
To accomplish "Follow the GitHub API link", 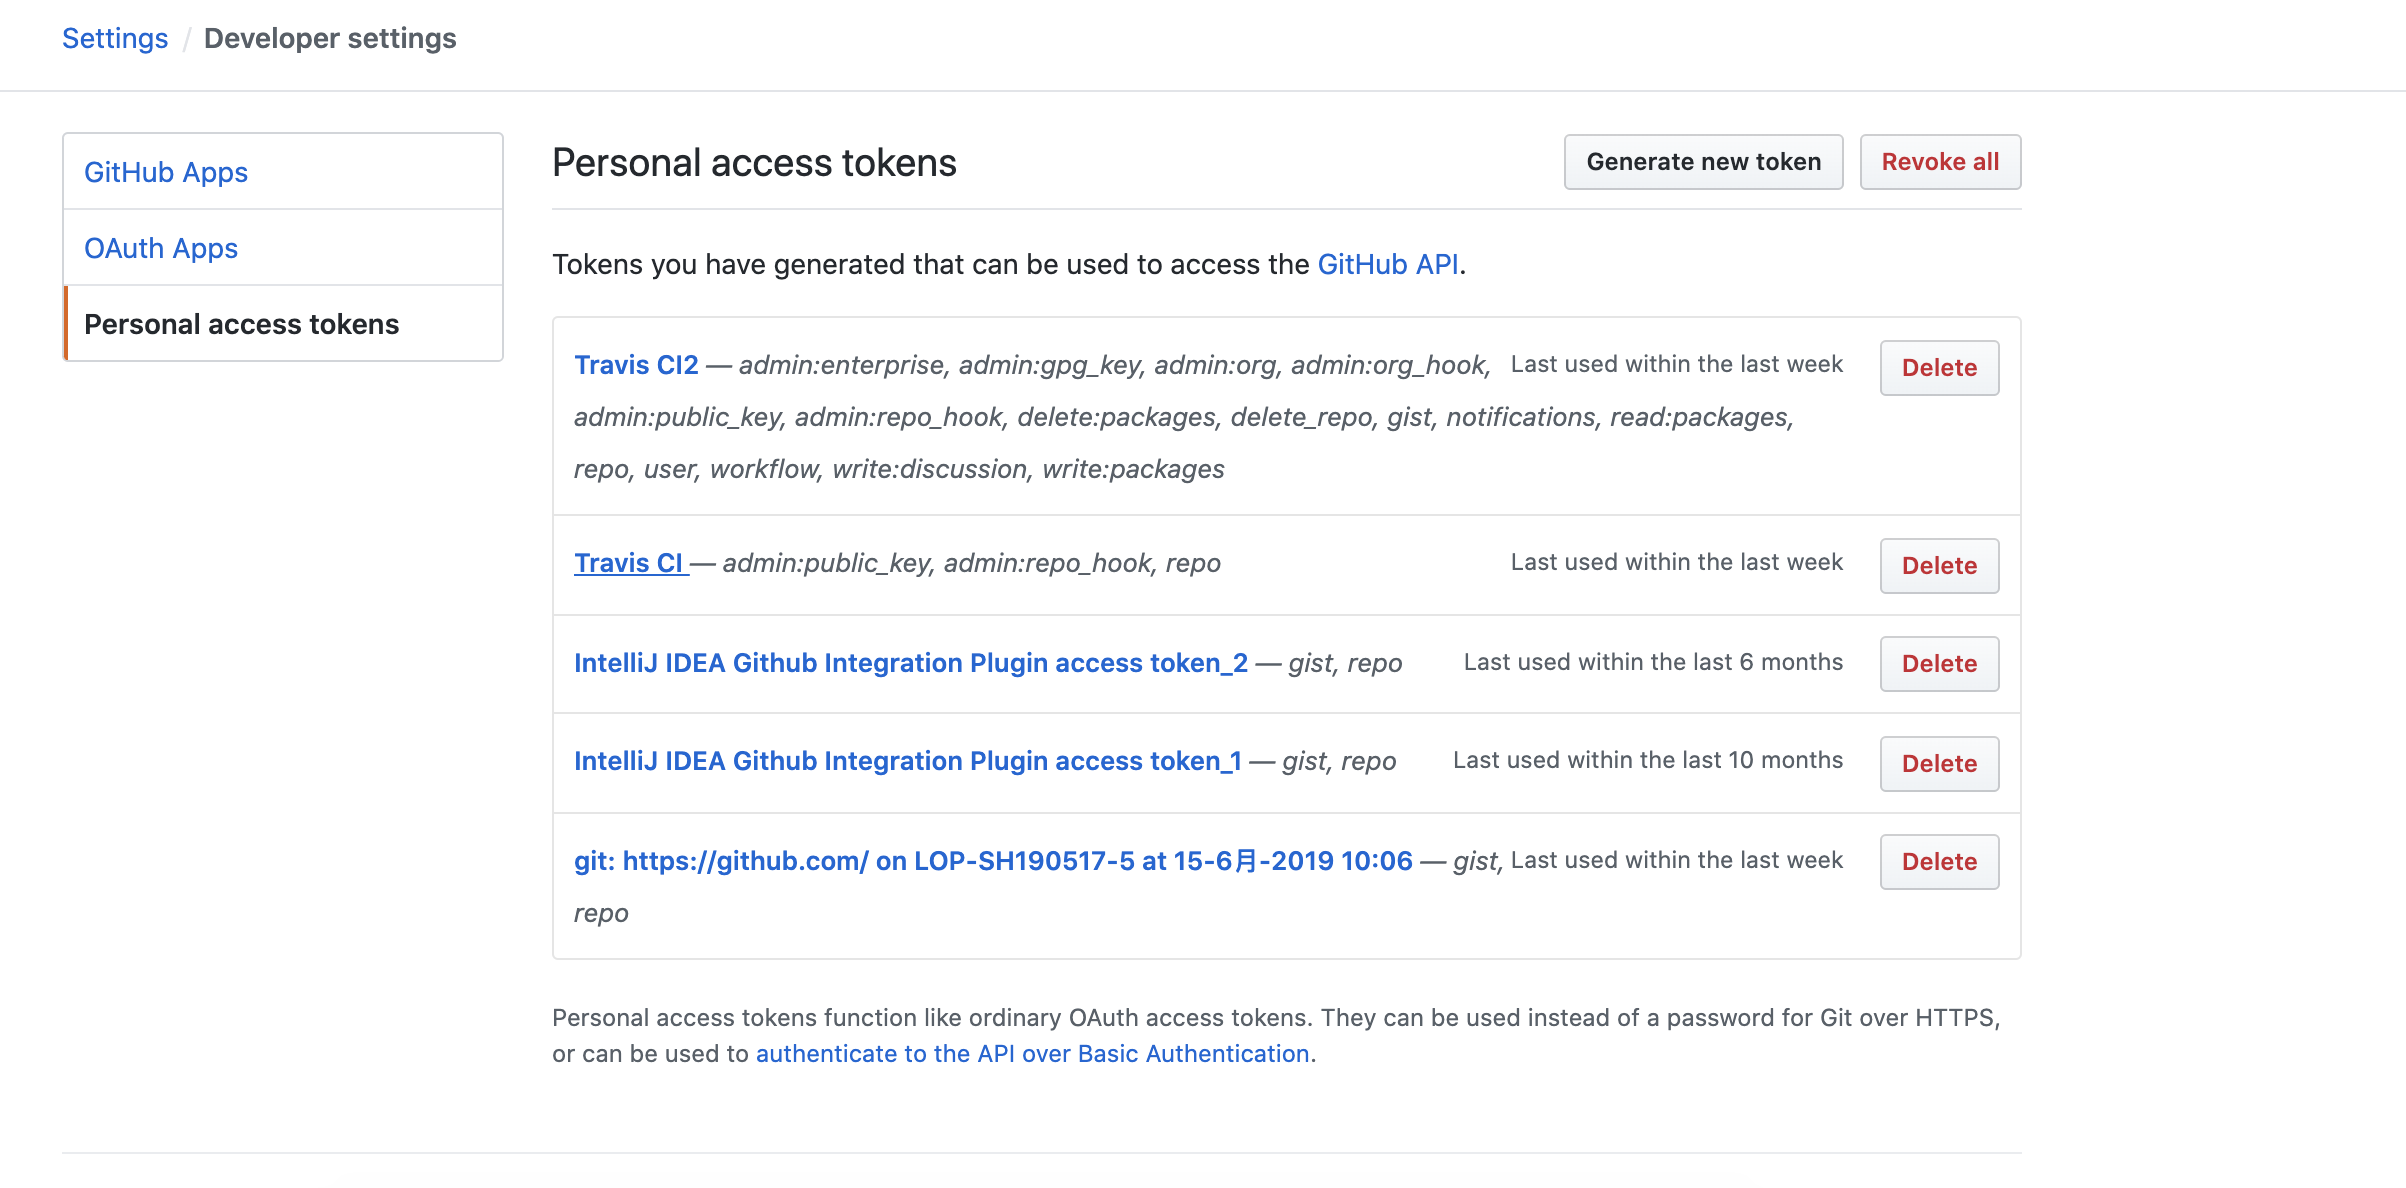I will 1388,264.
